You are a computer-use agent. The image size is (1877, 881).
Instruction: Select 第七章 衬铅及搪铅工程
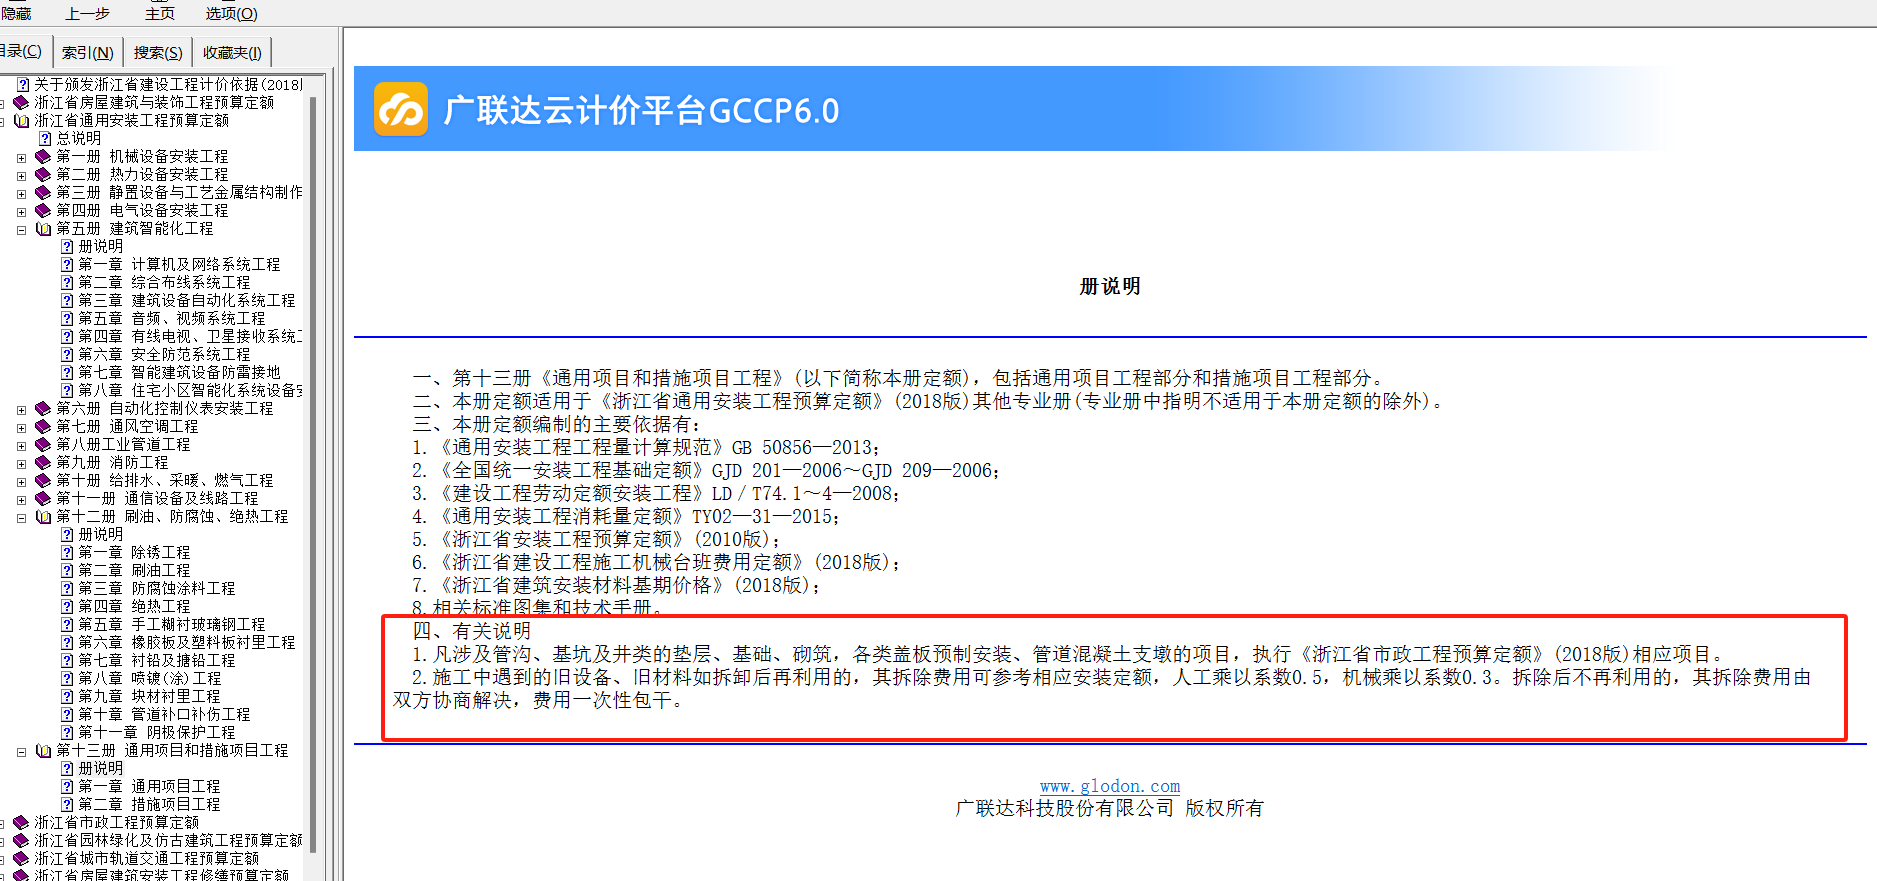157,660
